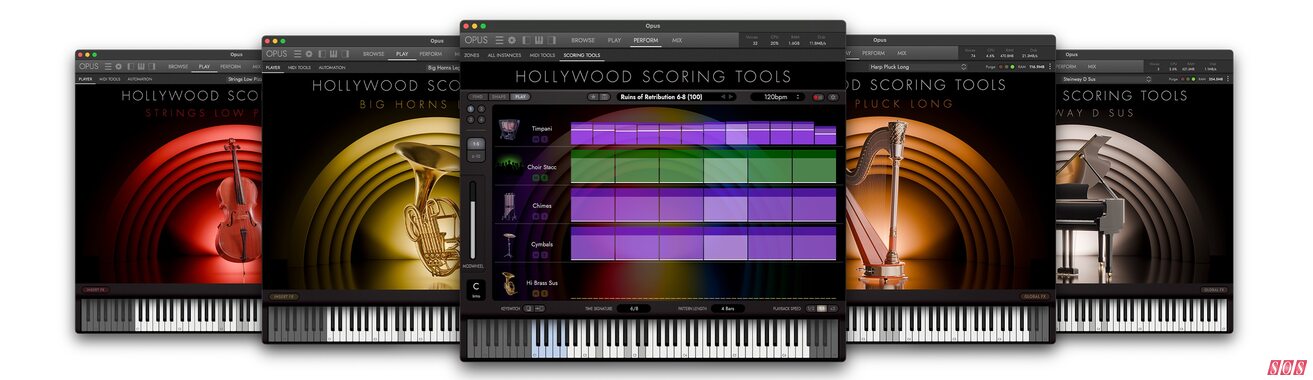Open the Ruins of Retribution preset dropdown

677,97
